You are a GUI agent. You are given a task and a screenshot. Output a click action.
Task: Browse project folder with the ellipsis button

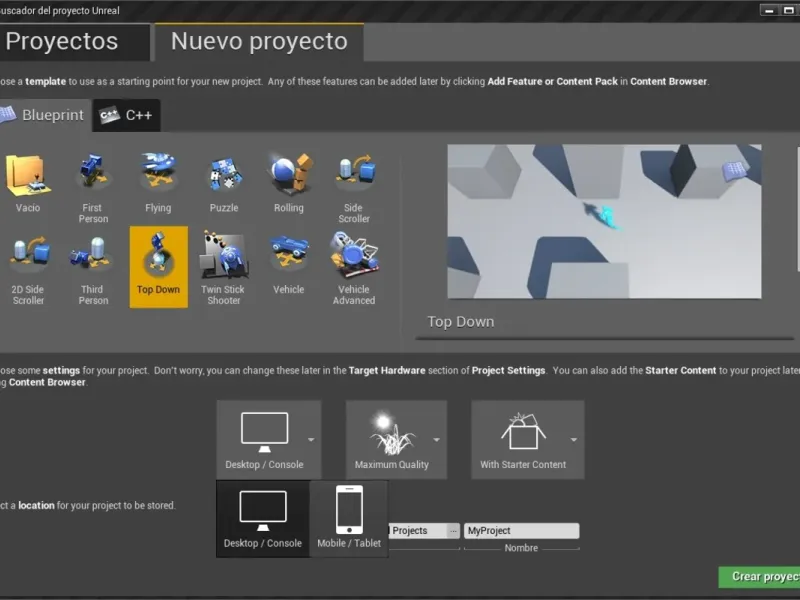pyautogui.click(x=453, y=531)
